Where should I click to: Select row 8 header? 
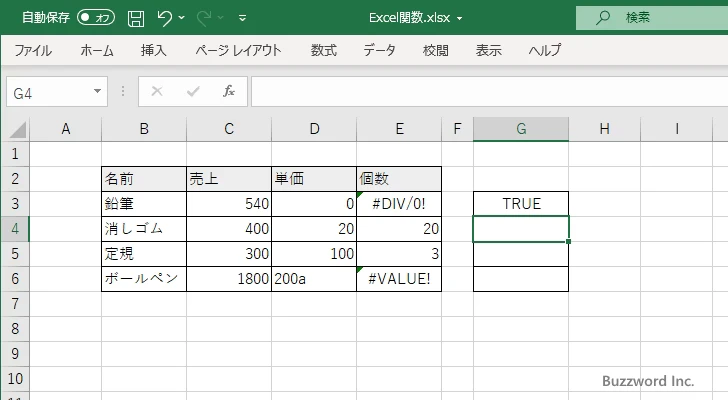point(15,329)
